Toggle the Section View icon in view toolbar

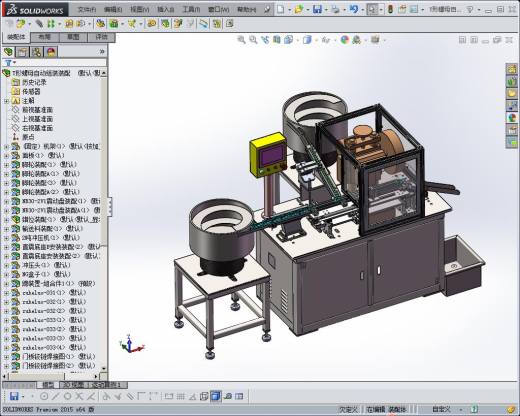pyautogui.click(x=277, y=40)
